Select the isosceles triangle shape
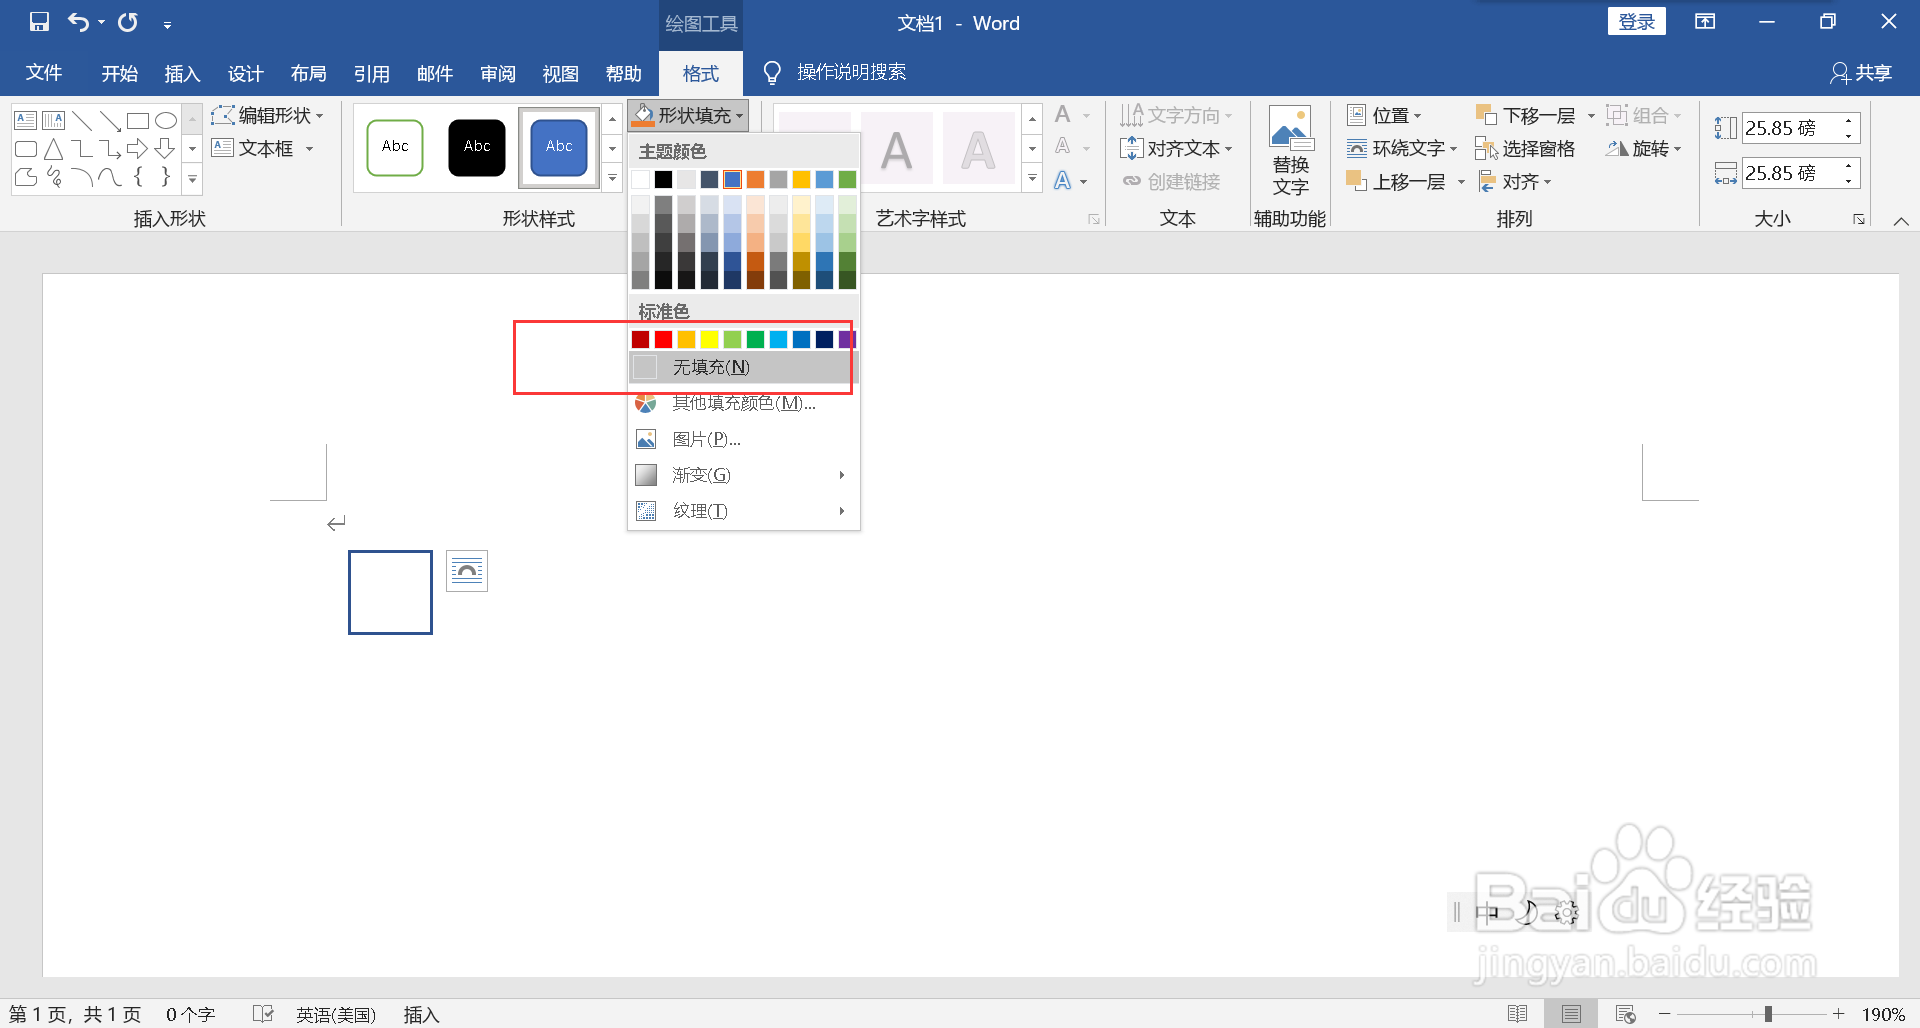 [x=53, y=149]
